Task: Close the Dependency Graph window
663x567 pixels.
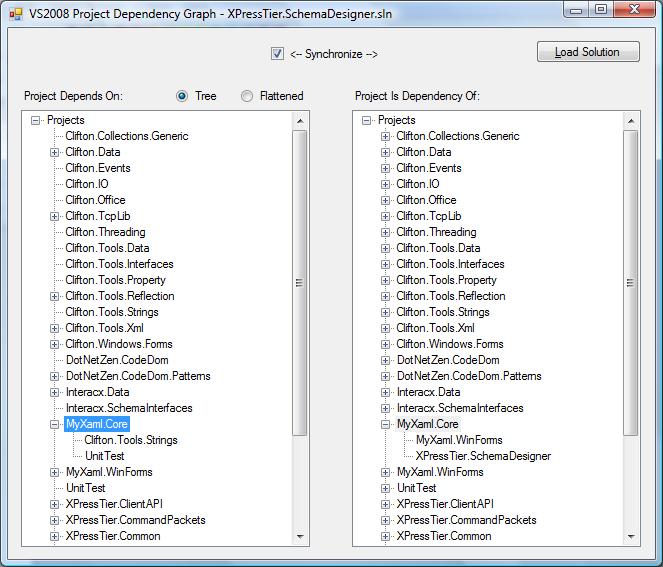Action: point(634,9)
